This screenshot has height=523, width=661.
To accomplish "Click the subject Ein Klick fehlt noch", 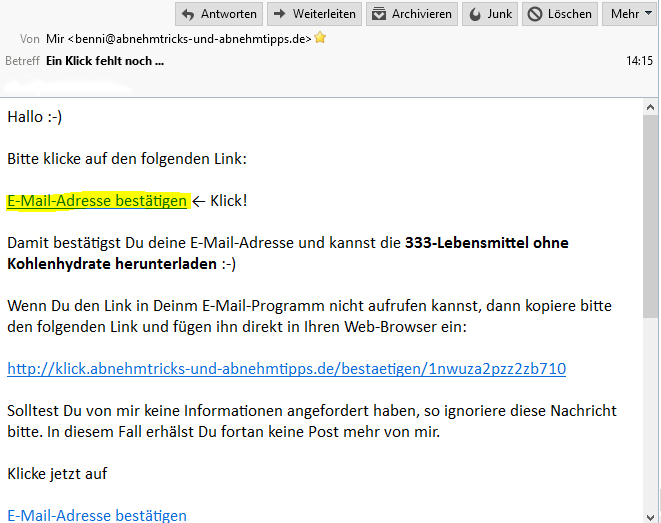I will pos(105,61).
